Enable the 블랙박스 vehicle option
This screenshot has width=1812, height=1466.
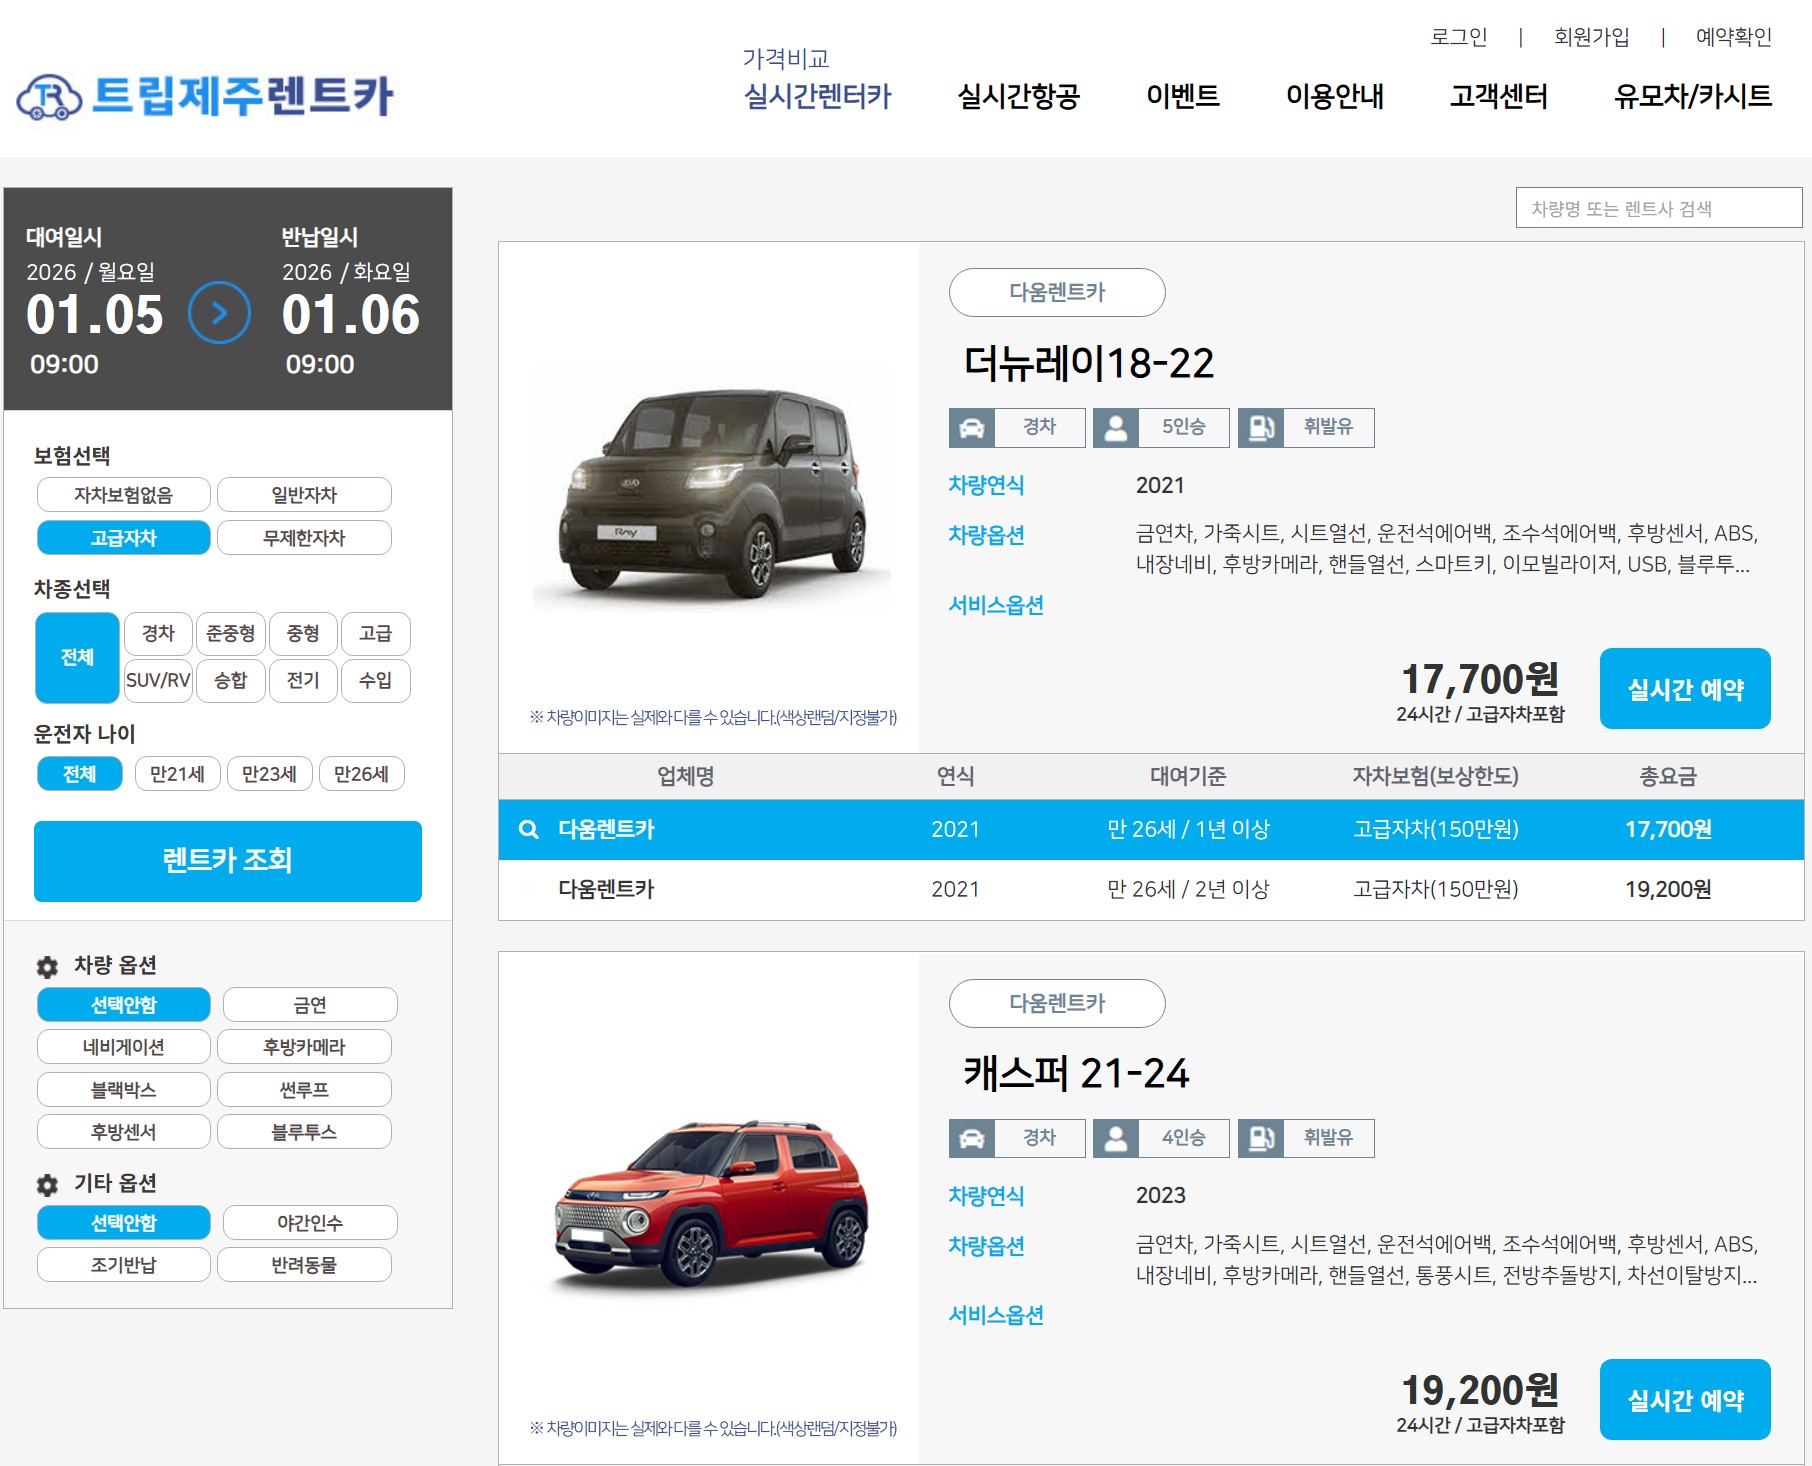124,1090
